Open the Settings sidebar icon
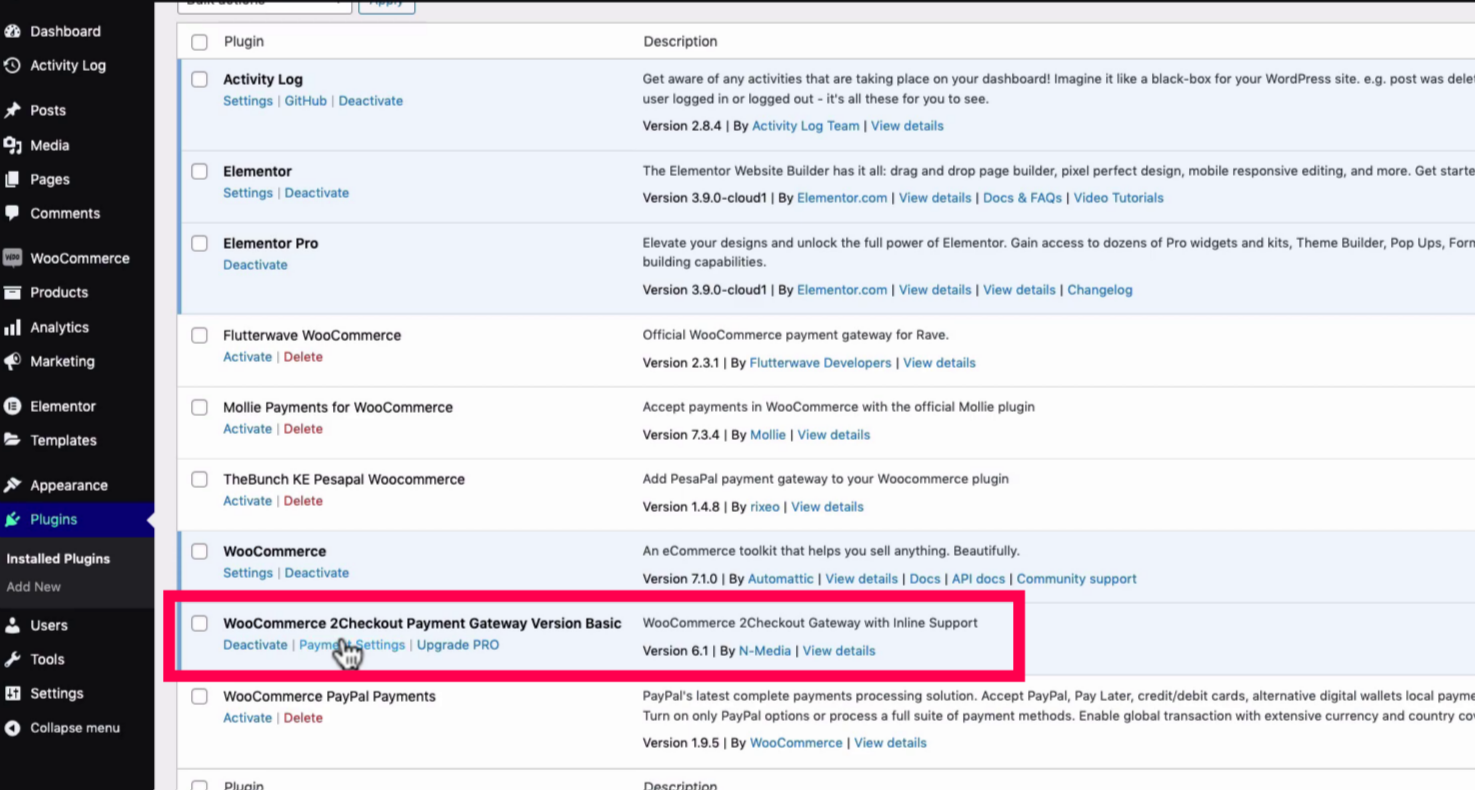The image size is (1475, 790). (x=13, y=694)
